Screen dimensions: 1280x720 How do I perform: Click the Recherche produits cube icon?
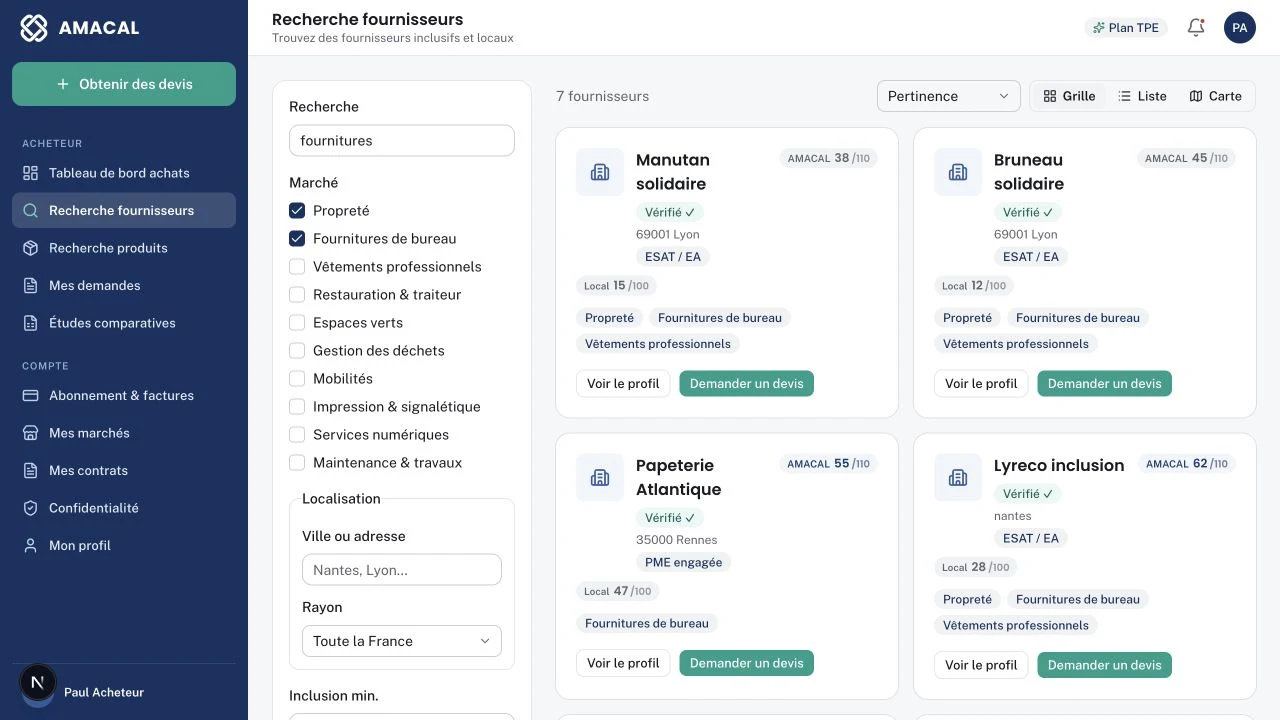point(31,248)
